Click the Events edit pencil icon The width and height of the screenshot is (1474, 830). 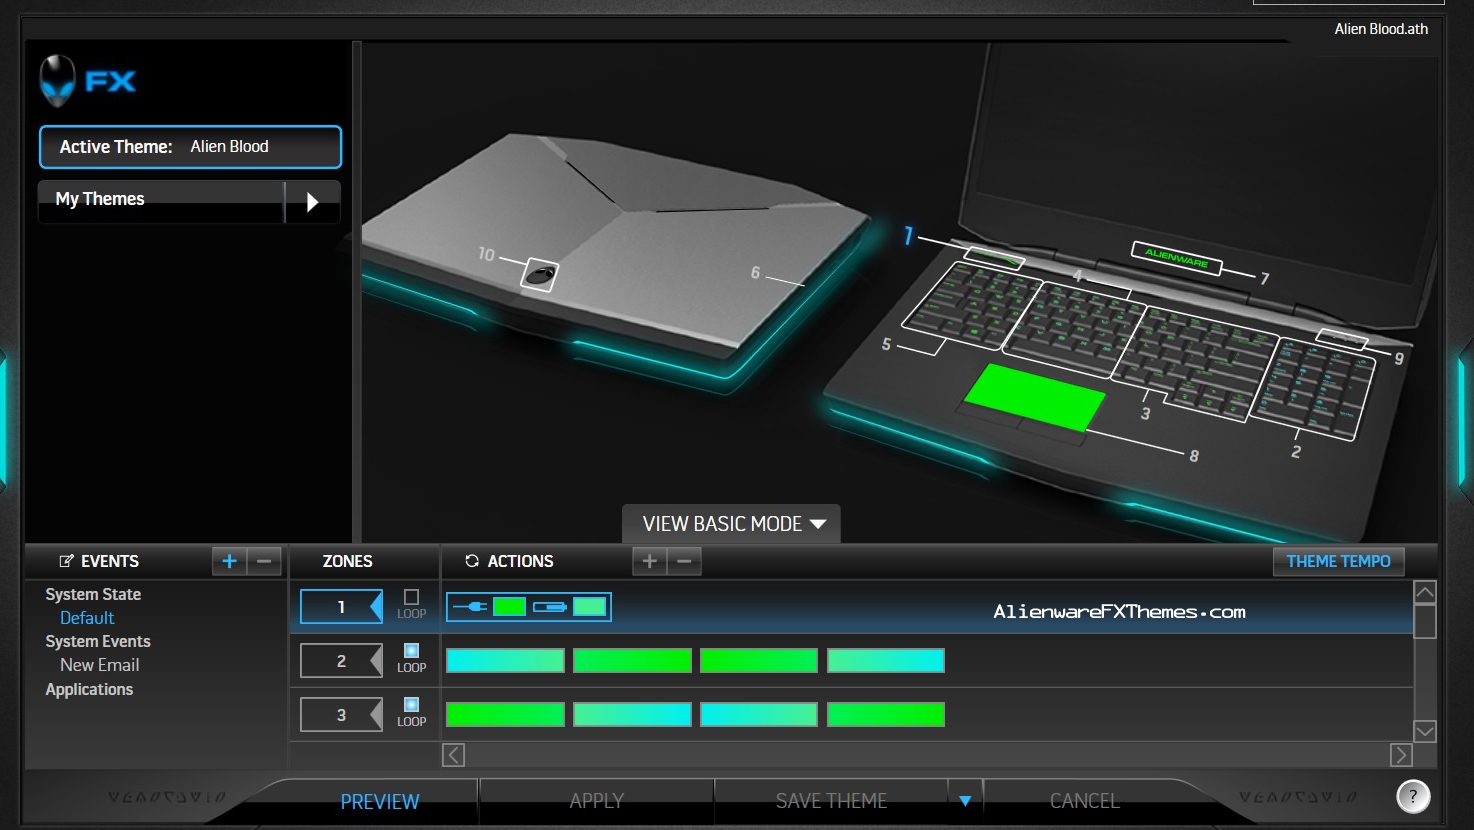pos(67,561)
